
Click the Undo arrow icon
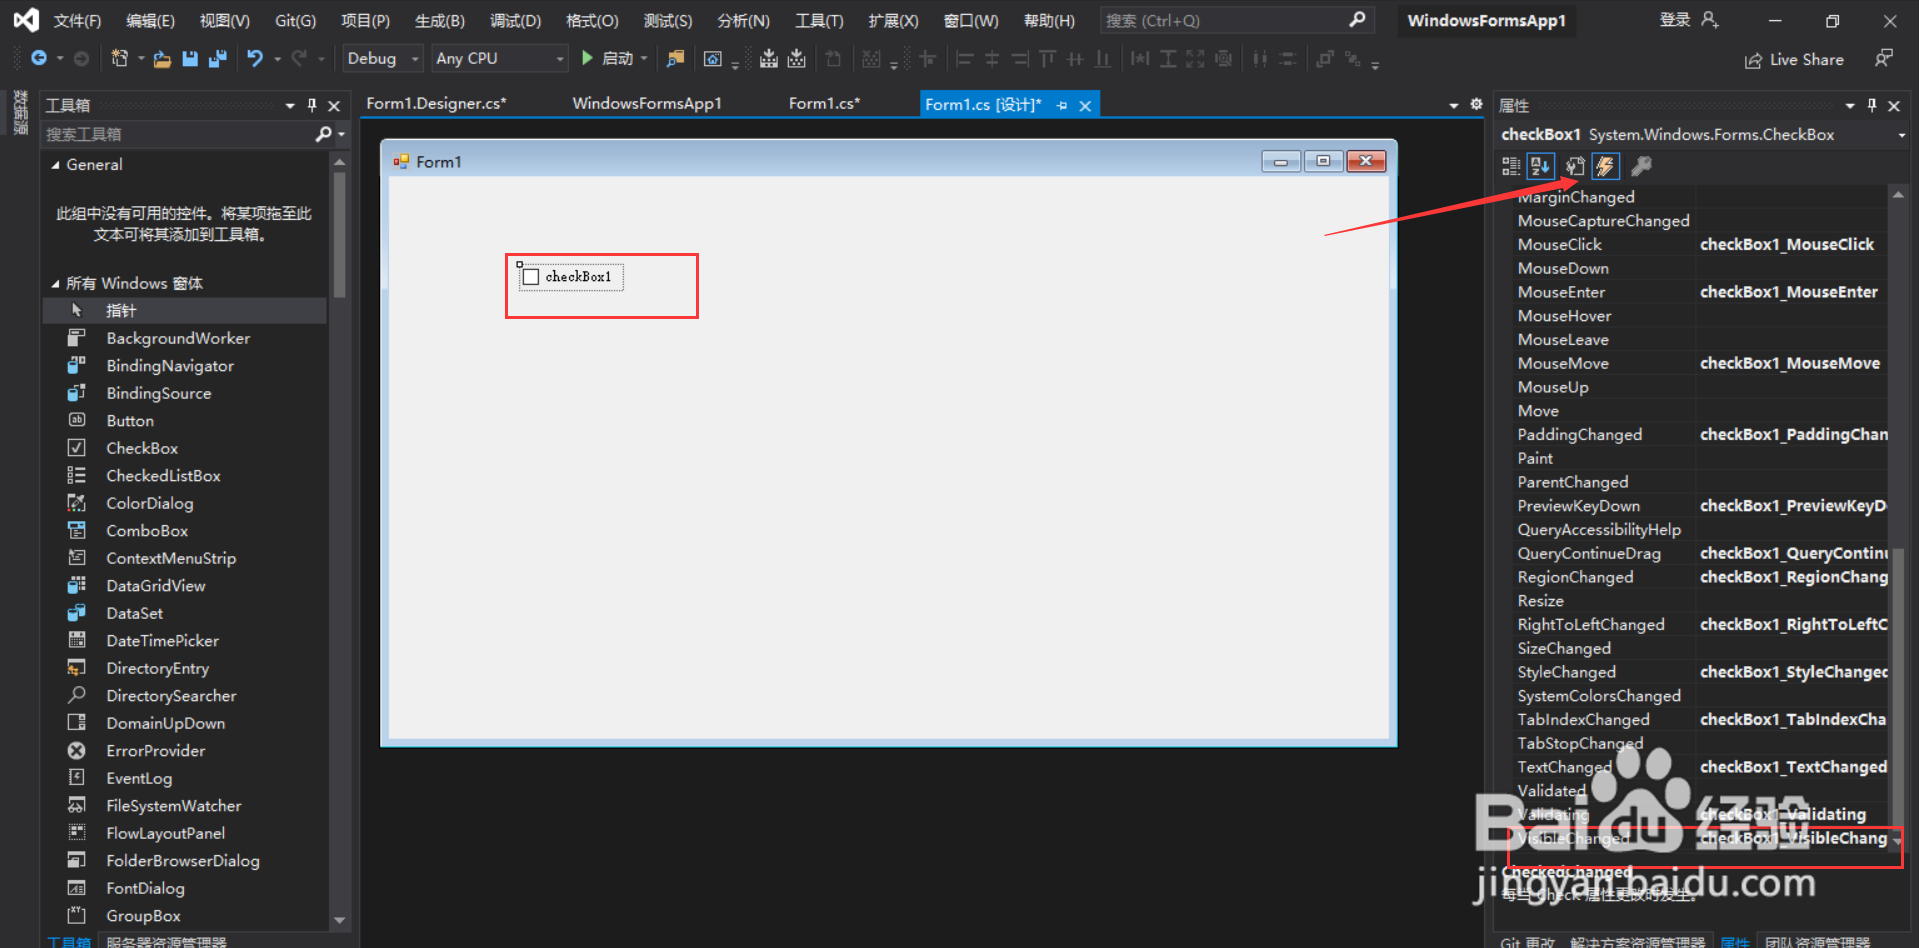[255, 59]
